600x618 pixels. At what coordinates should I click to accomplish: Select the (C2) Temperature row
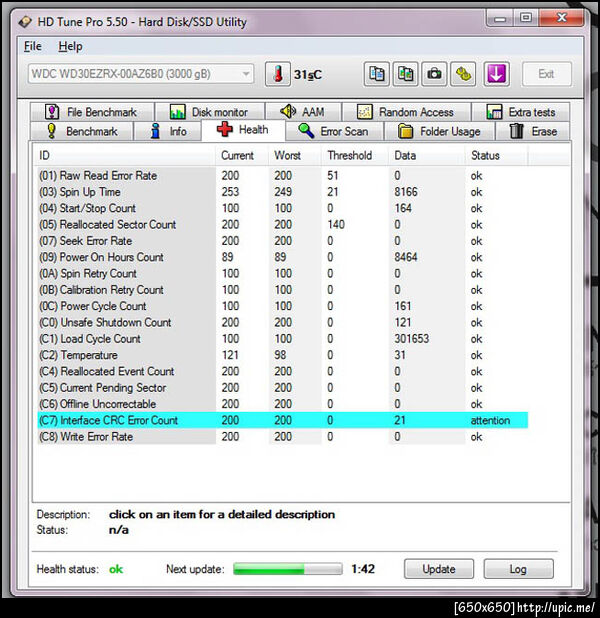(283, 355)
